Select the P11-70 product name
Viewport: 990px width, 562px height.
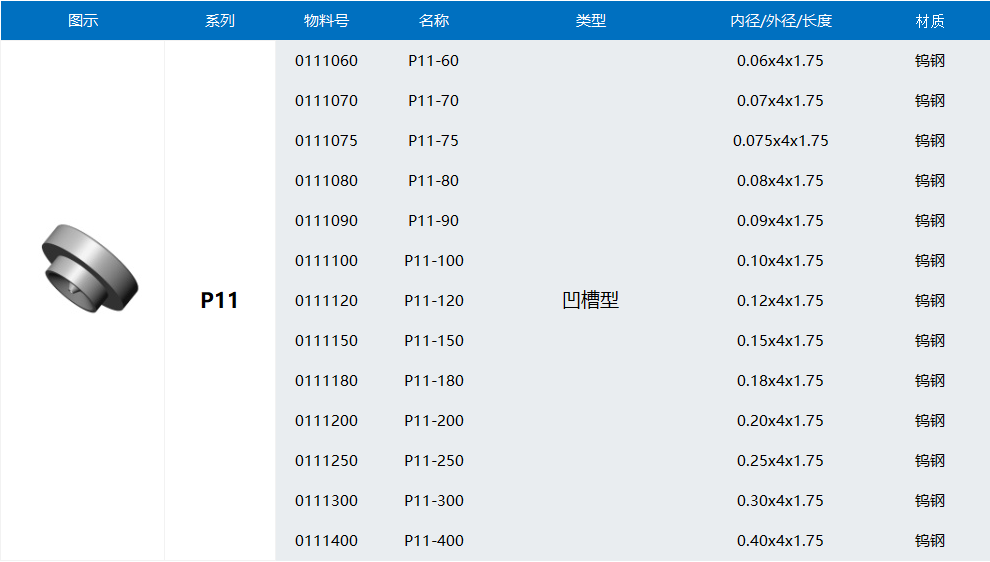pyautogui.click(x=434, y=101)
